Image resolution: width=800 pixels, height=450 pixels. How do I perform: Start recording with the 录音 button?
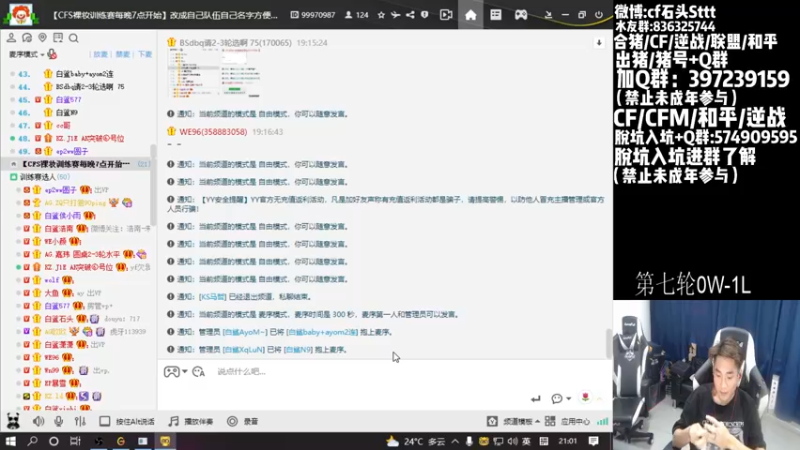click(243, 421)
